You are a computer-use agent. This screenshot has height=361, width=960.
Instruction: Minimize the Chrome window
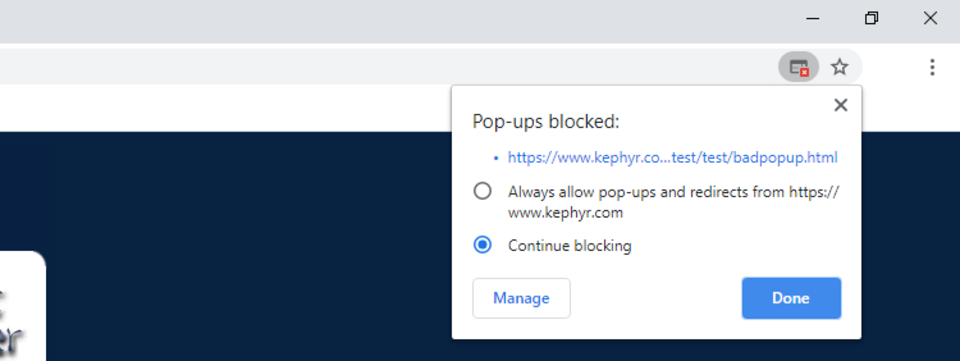tap(812, 19)
